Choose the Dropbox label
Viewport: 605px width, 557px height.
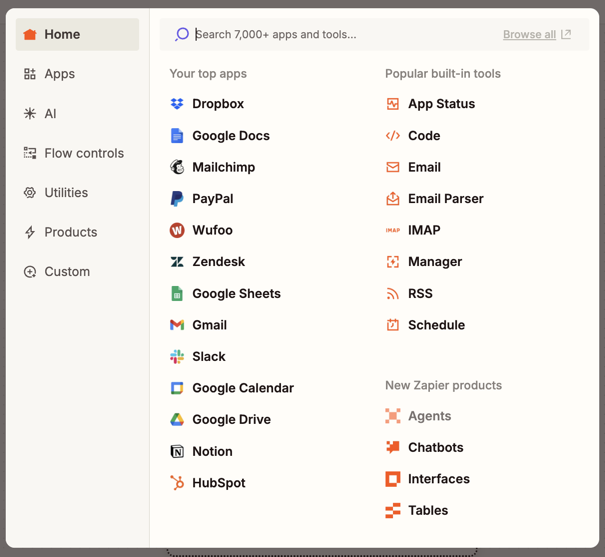pyautogui.click(x=218, y=104)
